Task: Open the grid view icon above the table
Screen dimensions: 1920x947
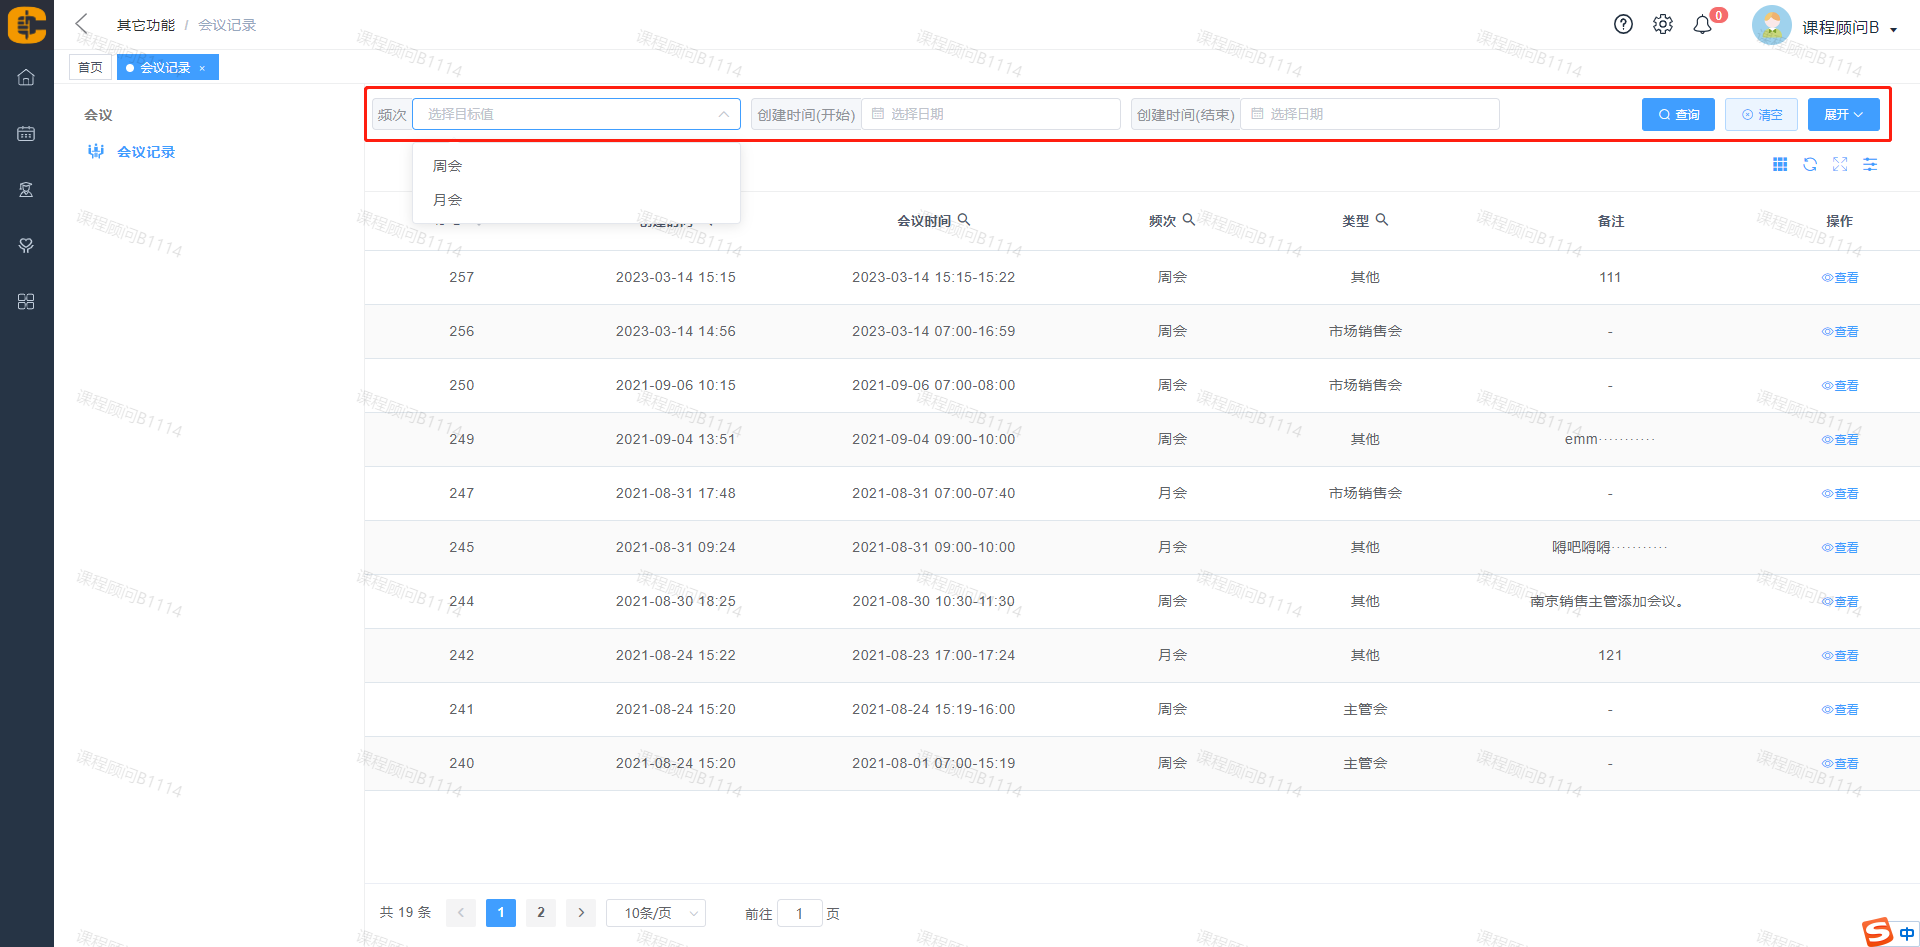Action: pos(1780,165)
